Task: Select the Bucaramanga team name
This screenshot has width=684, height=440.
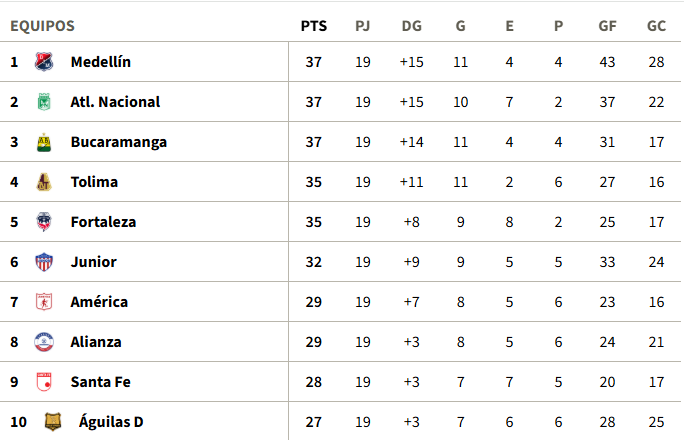Action: 118,142
